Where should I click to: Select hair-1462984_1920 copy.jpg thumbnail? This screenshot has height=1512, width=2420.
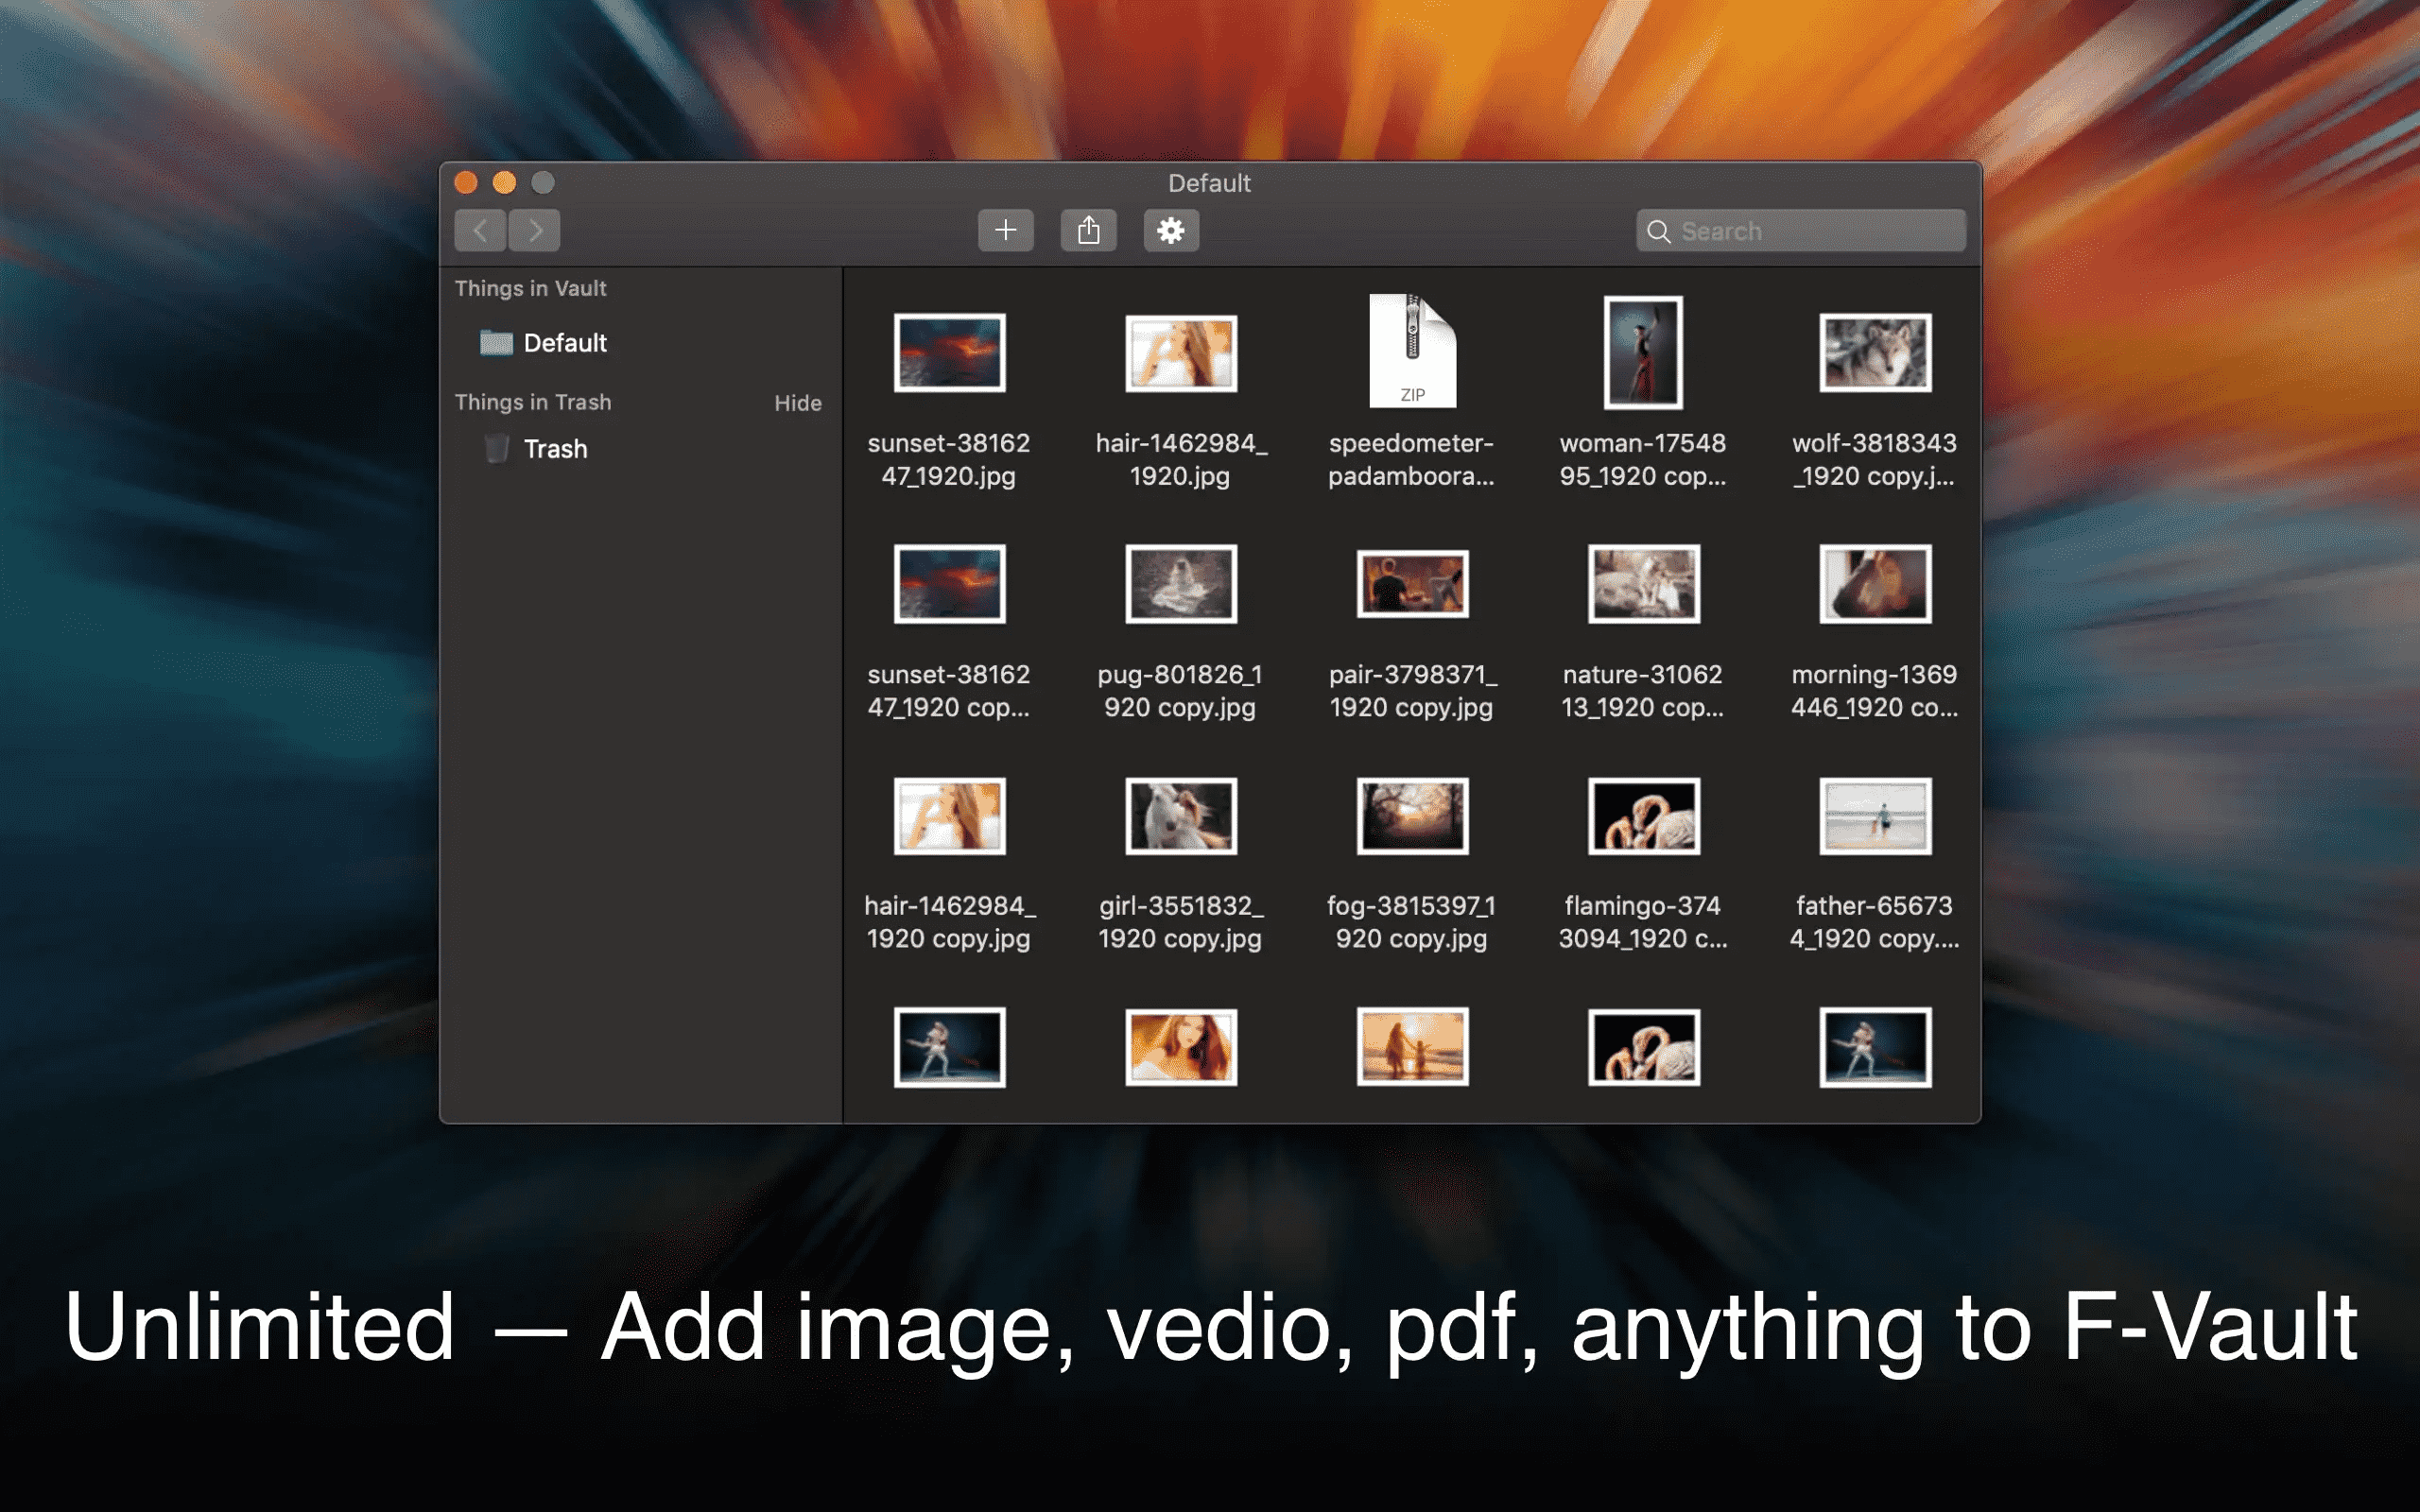[949, 816]
